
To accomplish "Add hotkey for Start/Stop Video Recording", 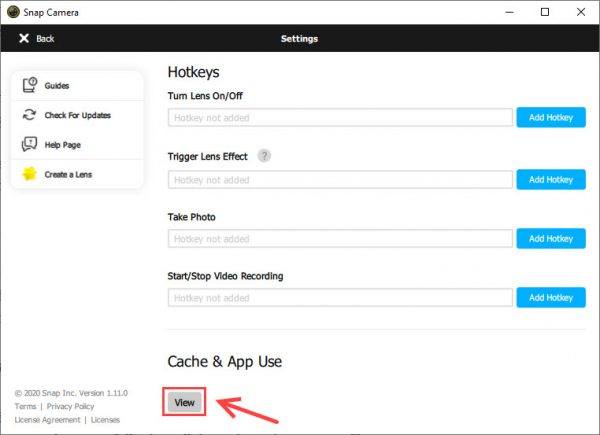I will click(x=550, y=297).
